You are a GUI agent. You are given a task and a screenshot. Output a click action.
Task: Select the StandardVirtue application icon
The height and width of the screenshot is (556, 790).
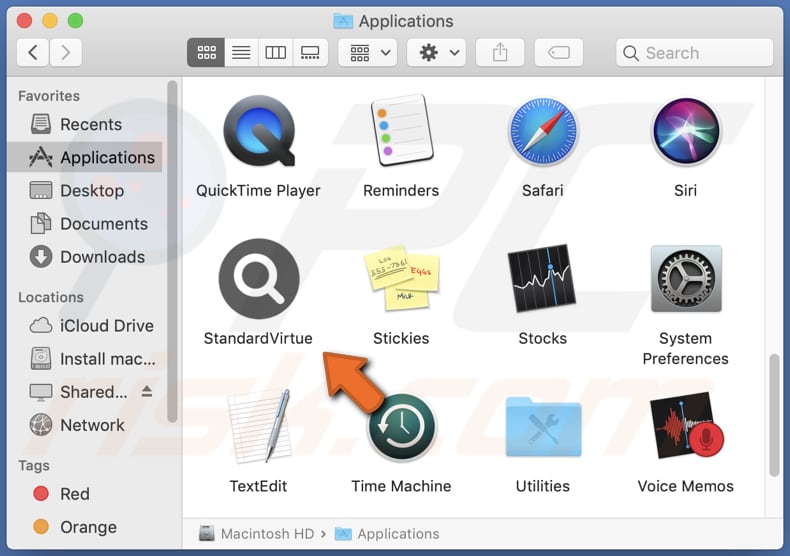(x=258, y=279)
